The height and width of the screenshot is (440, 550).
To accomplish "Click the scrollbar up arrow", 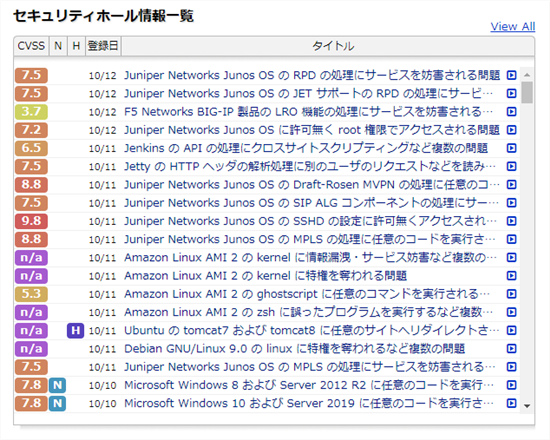I will pos(527,75).
